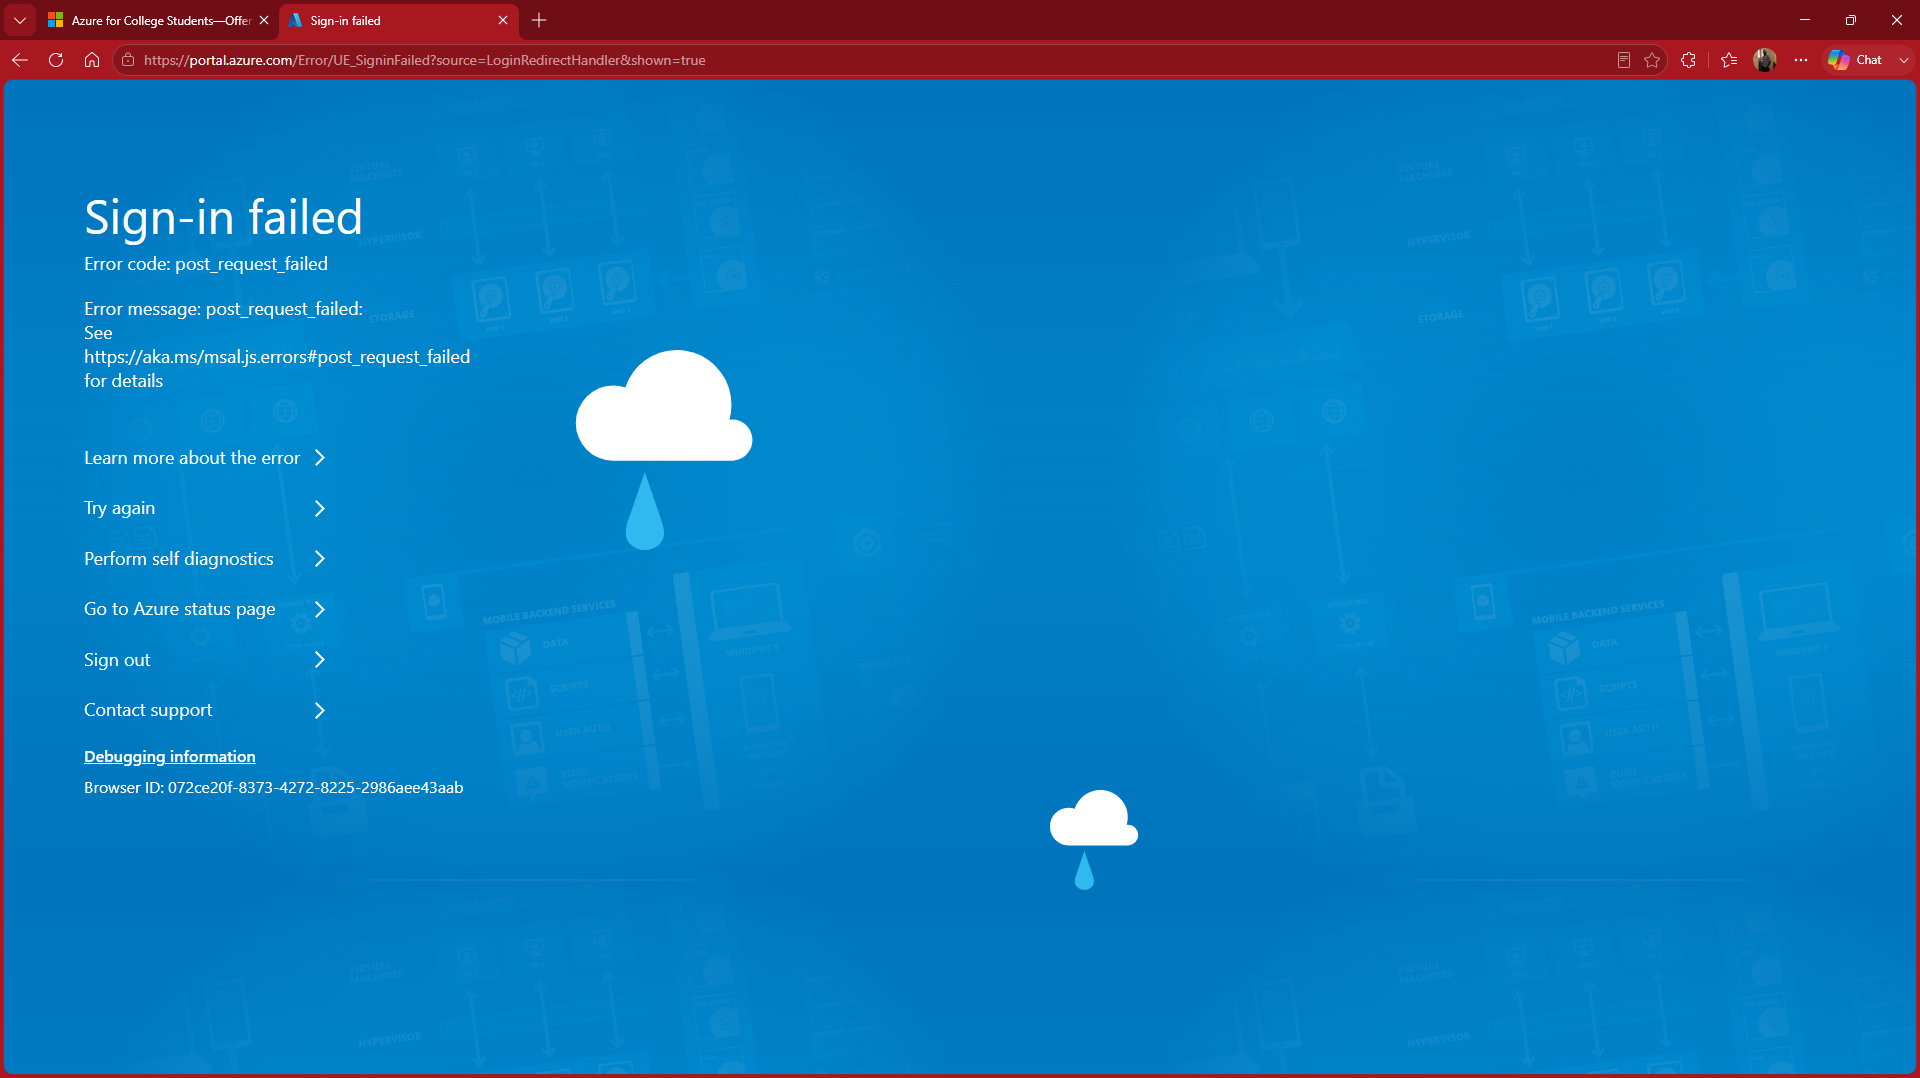1920x1078 pixels.
Task: Go to Azure status page
Action: click(180, 609)
